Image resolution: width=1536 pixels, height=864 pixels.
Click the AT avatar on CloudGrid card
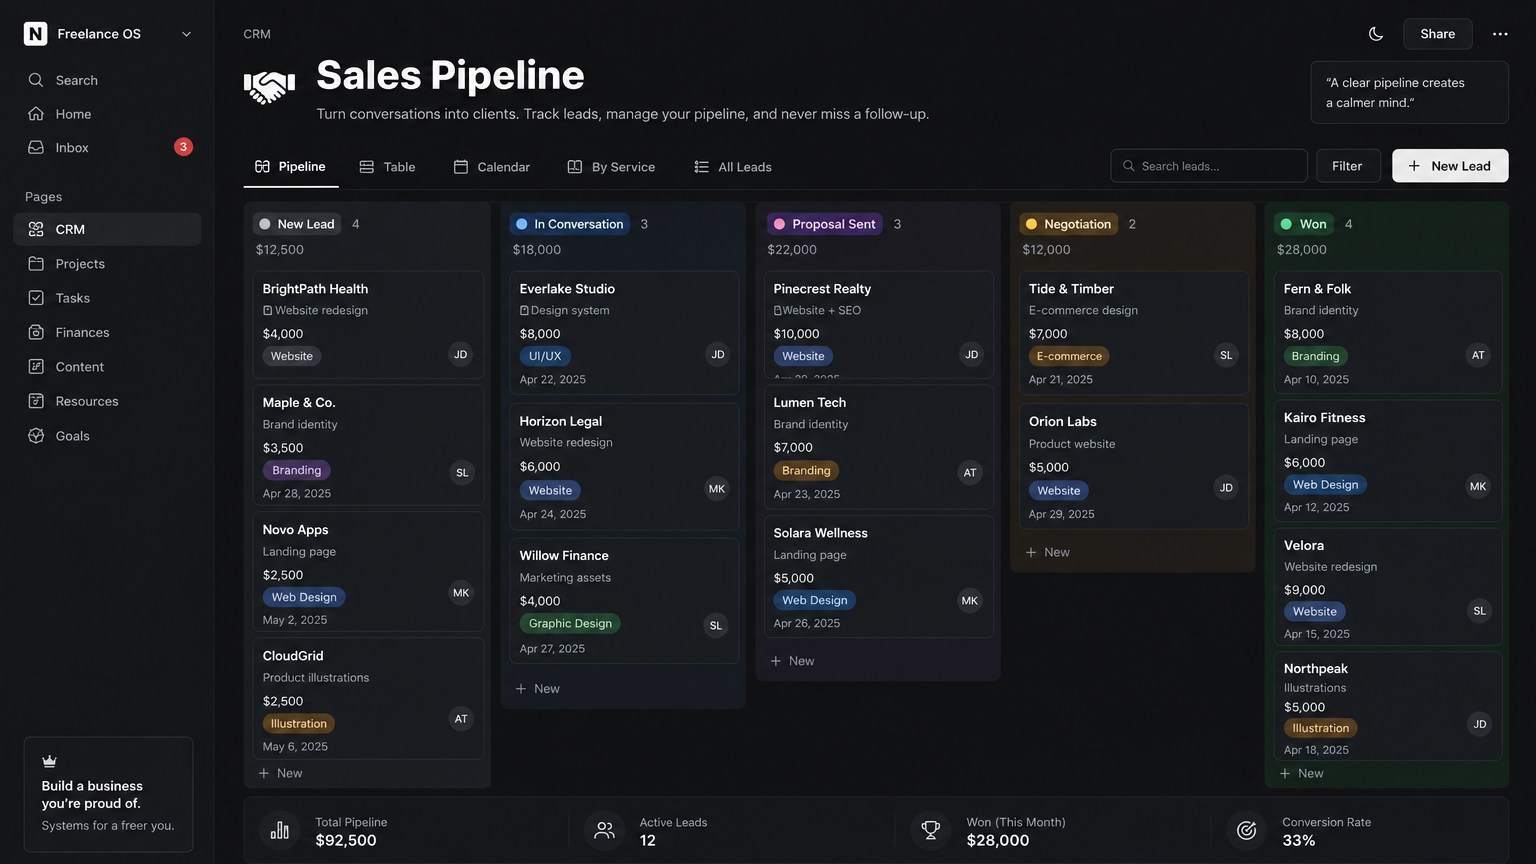[x=461, y=719]
